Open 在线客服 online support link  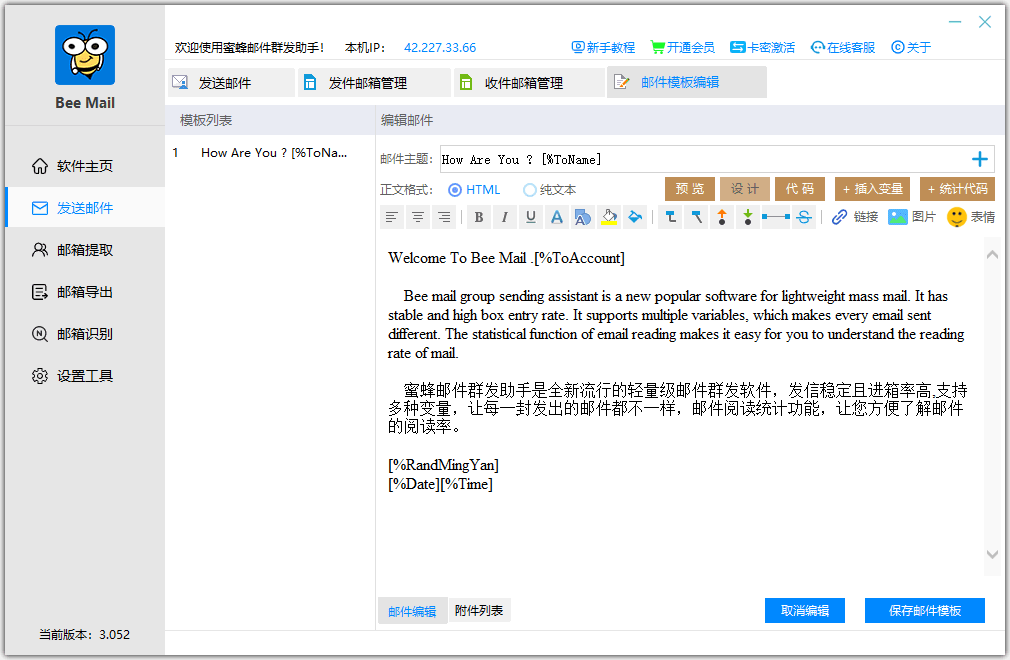click(843, 48)
